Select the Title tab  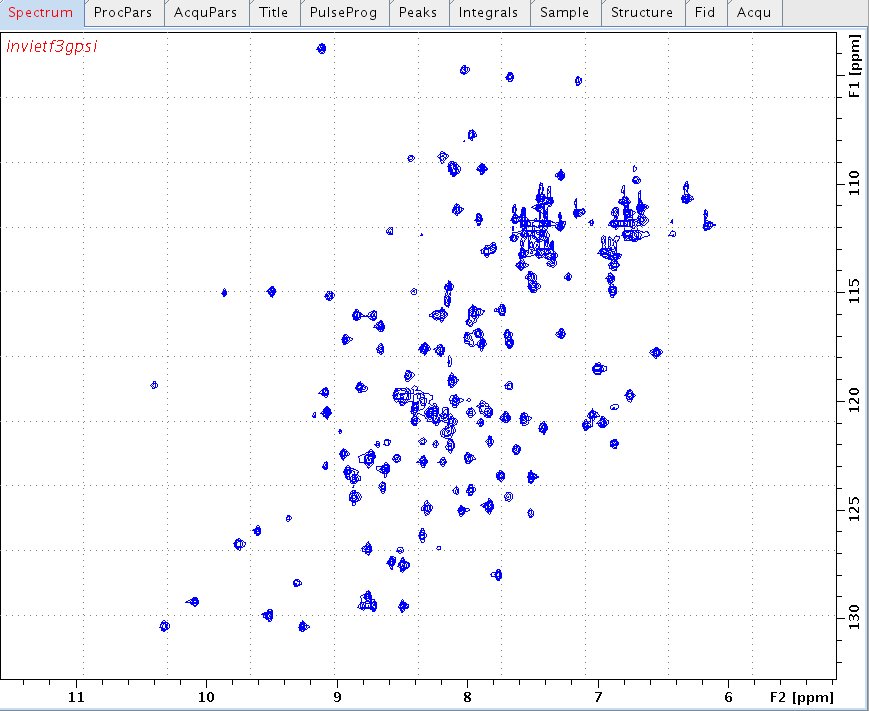(273, 13)
